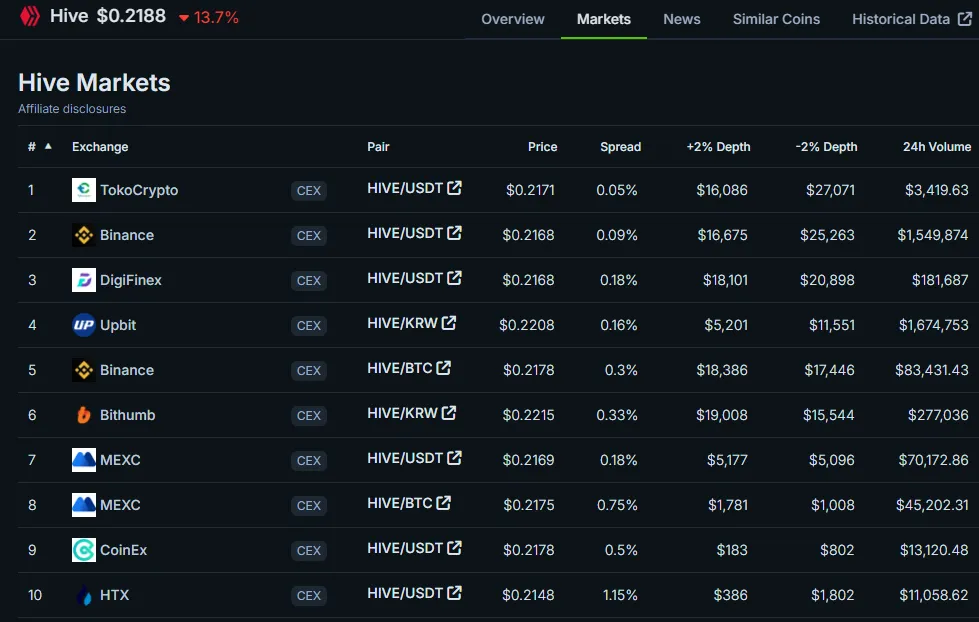Switch to the Overview tab

[x=513, y=19]
